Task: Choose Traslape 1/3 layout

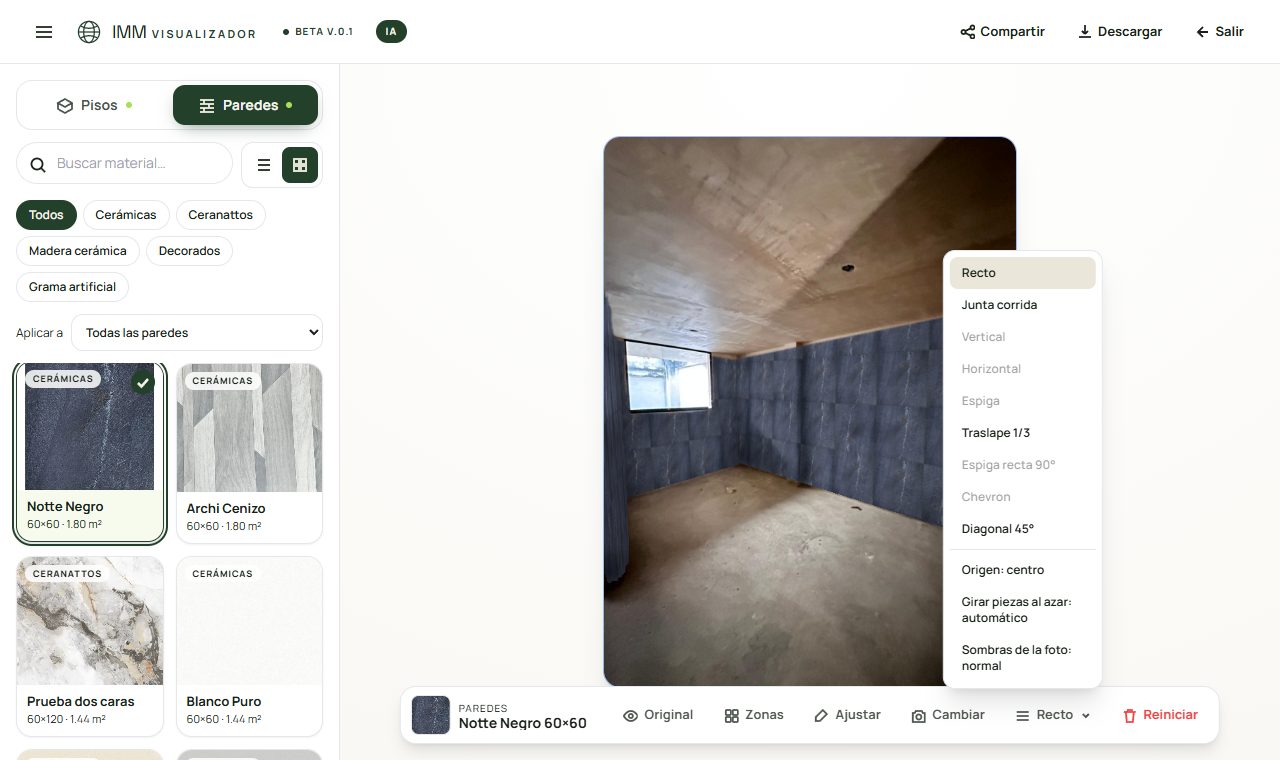Action: 1022,433
